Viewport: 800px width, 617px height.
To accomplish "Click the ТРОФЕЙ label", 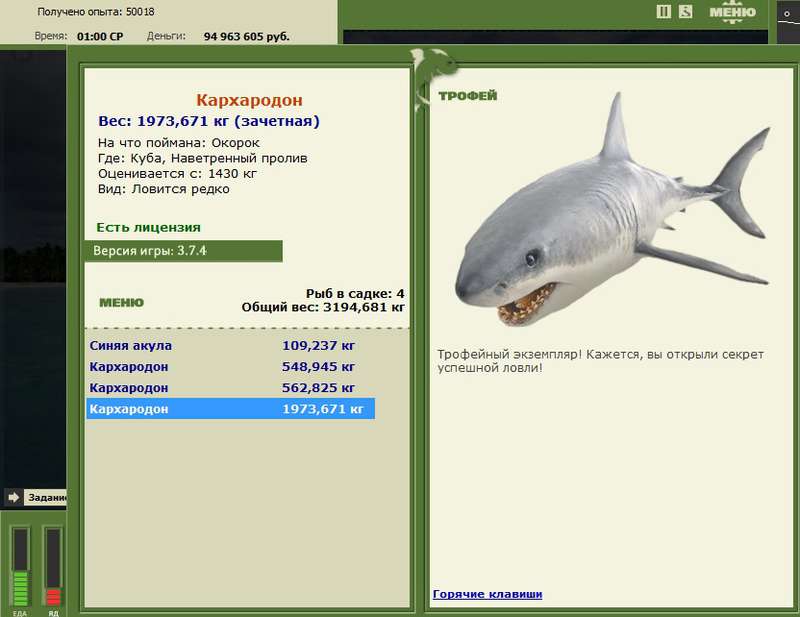I will pos(467,95).
